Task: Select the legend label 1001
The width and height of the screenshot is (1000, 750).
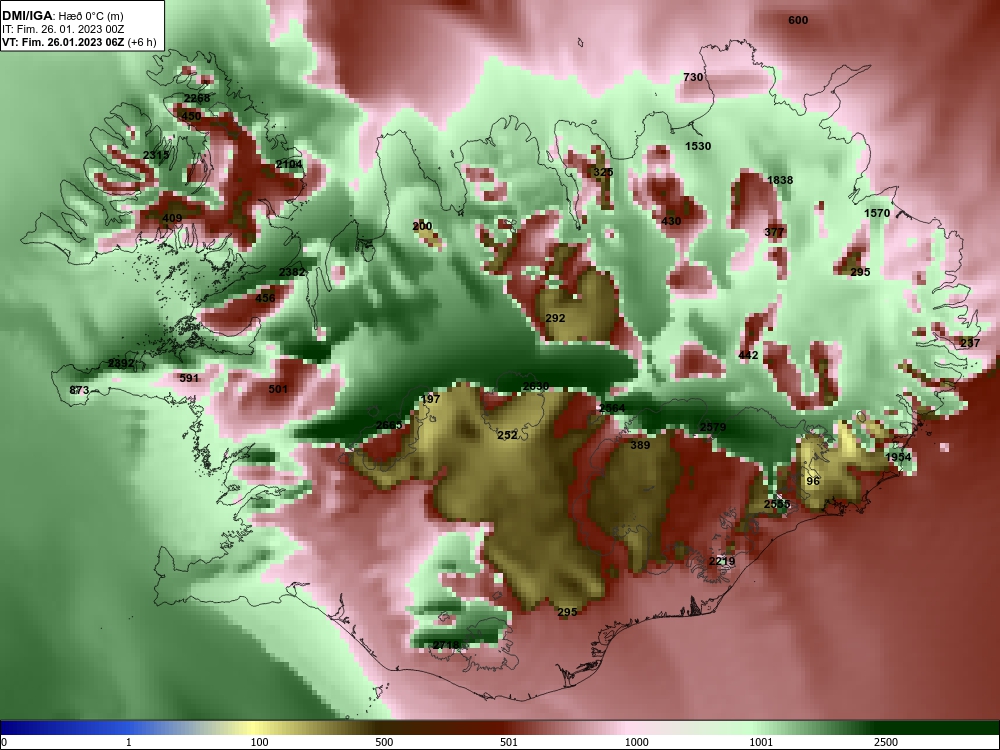Action: click(x=761, y=742)
